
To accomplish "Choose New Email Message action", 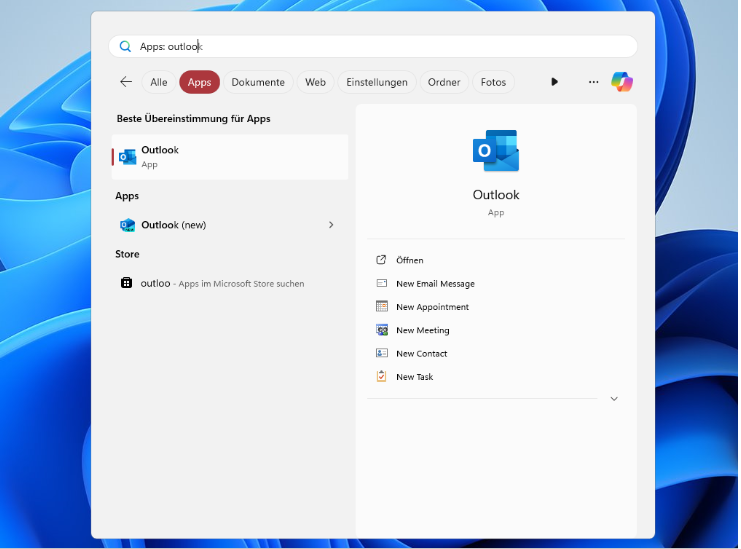I will tap(435, 283).
